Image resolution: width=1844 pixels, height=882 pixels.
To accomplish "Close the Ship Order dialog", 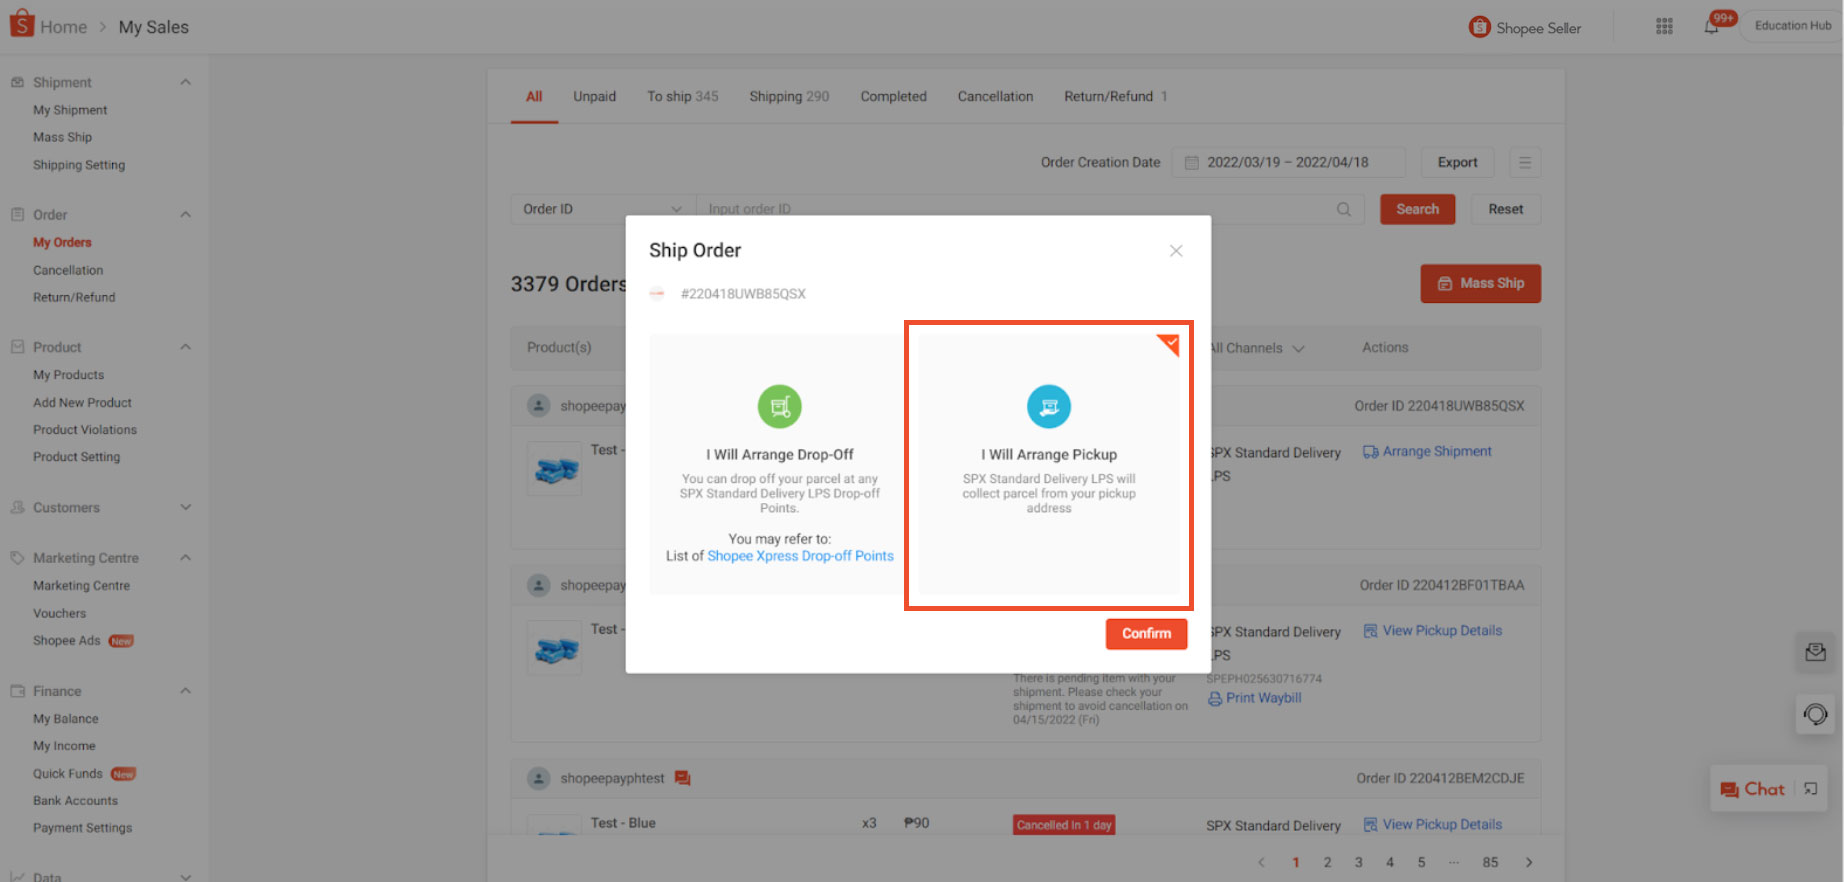I will coord(1176,251).
